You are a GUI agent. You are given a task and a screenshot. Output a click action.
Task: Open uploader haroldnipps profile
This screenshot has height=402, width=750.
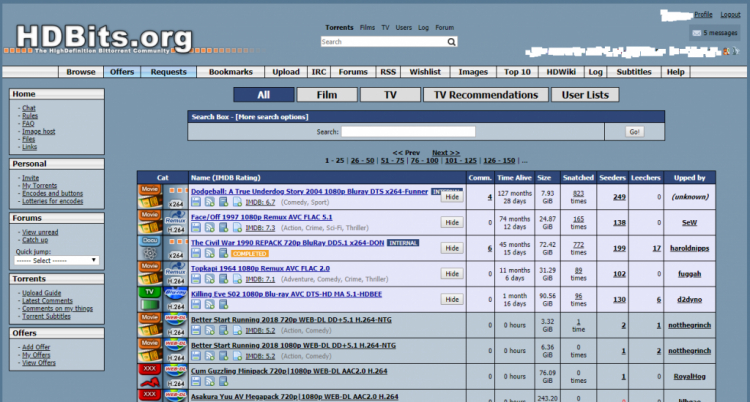coord(689,248)
